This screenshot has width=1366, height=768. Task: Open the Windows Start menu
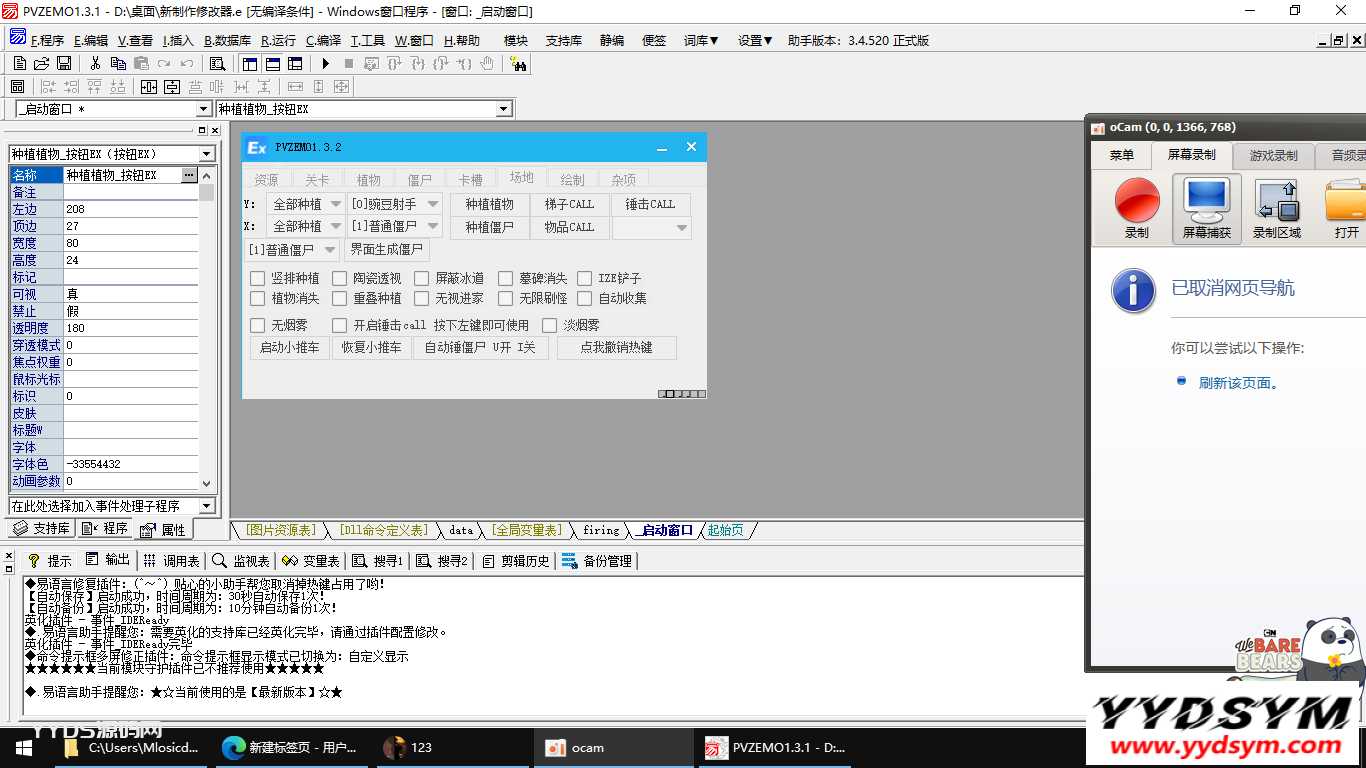click(x=22, y=747)
